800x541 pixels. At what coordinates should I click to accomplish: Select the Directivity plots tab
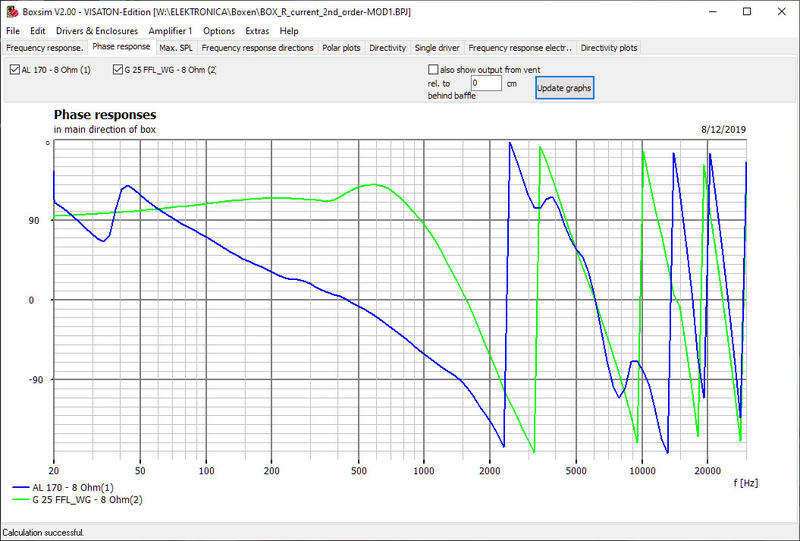608,47
